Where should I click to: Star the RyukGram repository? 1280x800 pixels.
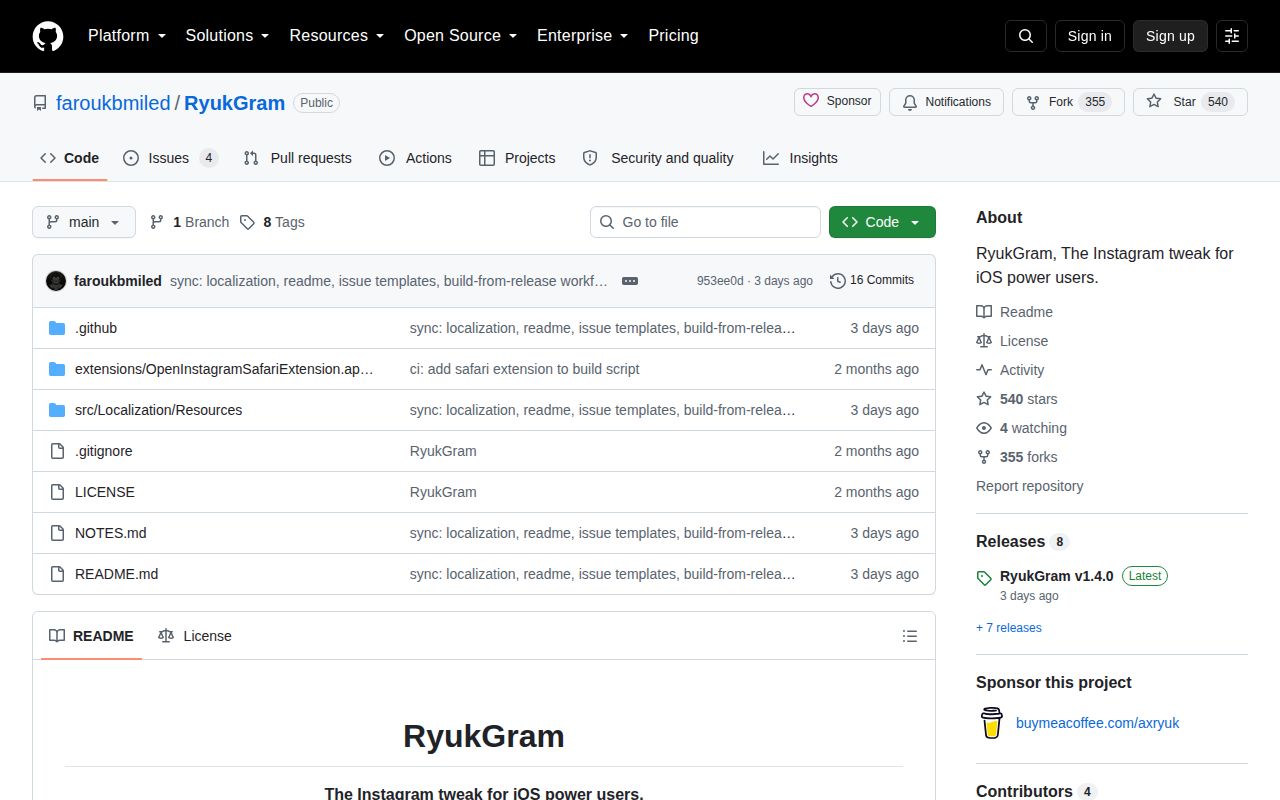point(1190,102)
